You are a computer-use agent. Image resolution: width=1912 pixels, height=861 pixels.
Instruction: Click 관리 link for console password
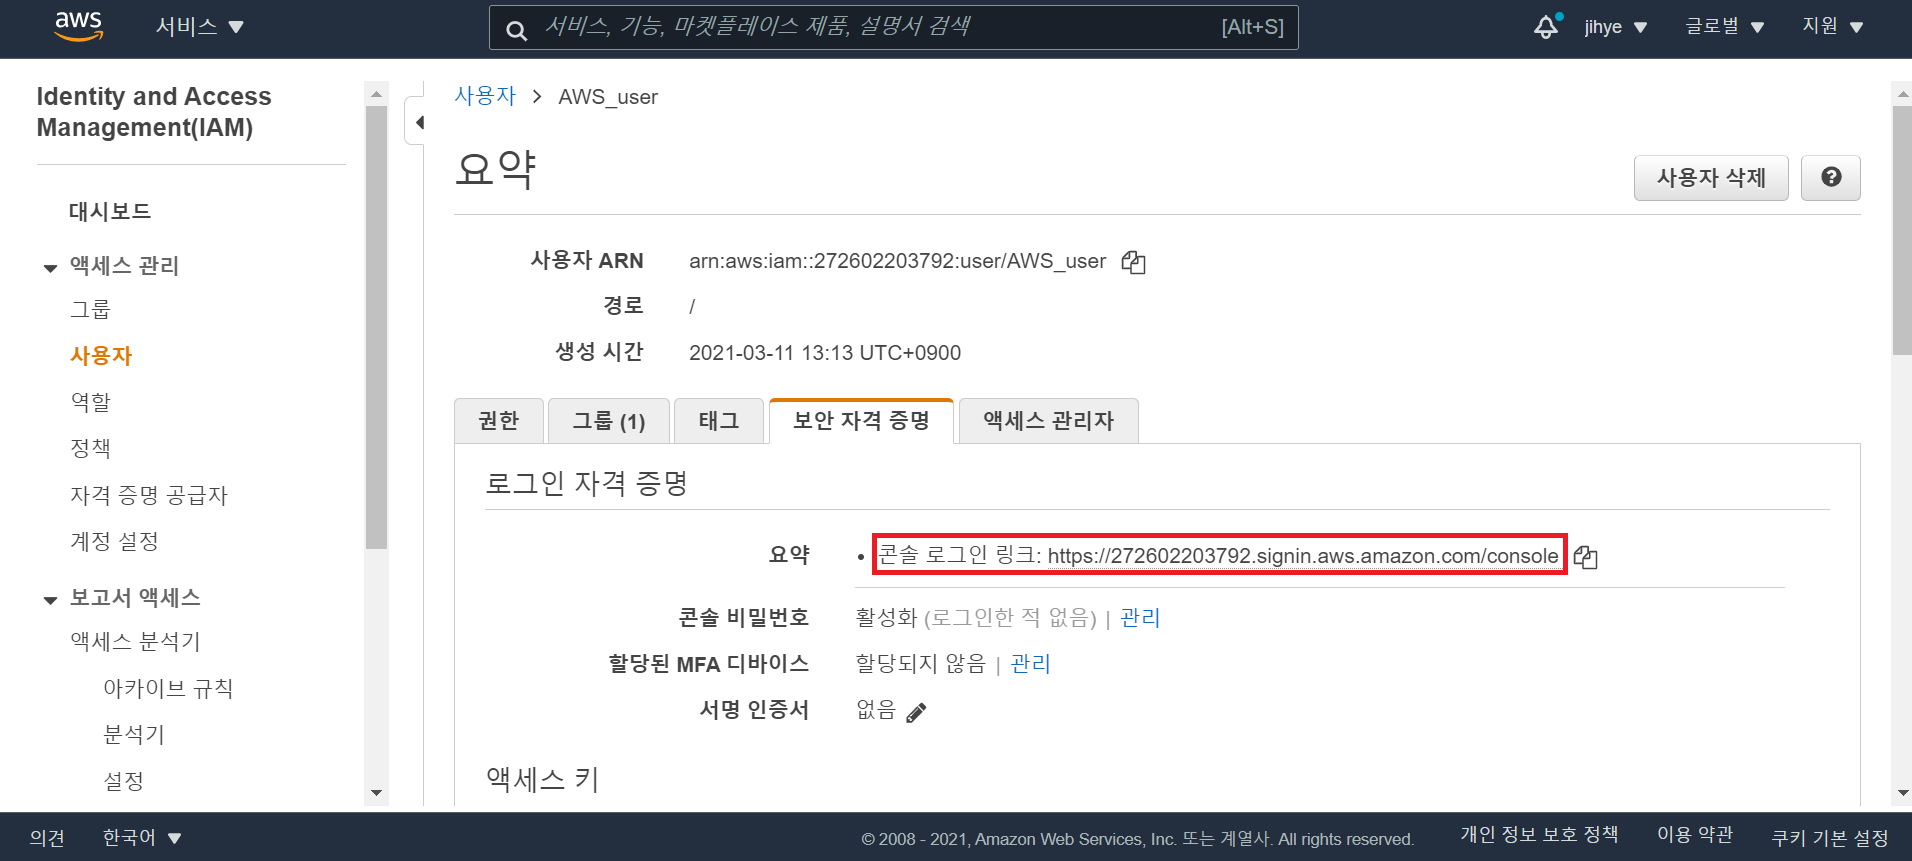click(x=1140, y=618)
